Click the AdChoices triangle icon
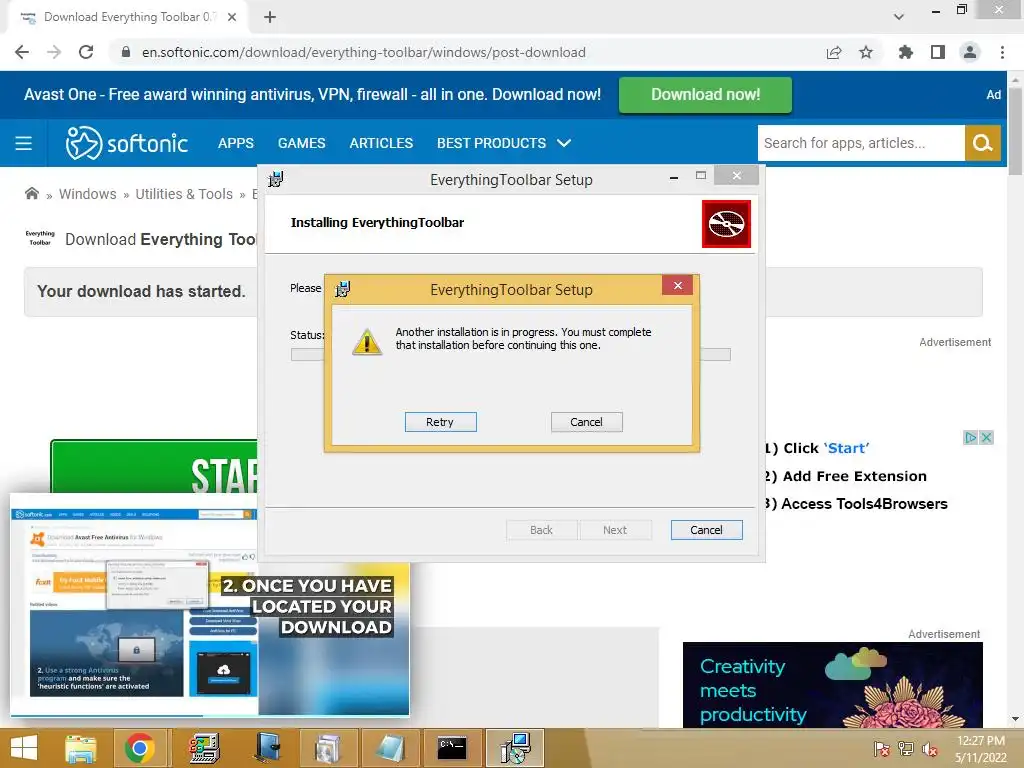The width and height of the screenshot is (1024, 768). [971, 438]
